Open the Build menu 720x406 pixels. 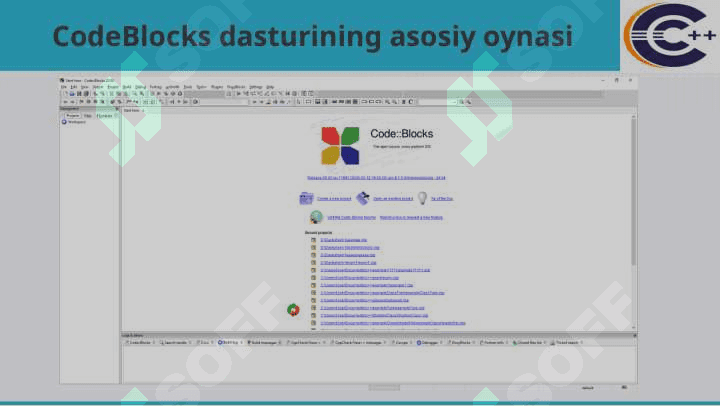pos(127,86)
